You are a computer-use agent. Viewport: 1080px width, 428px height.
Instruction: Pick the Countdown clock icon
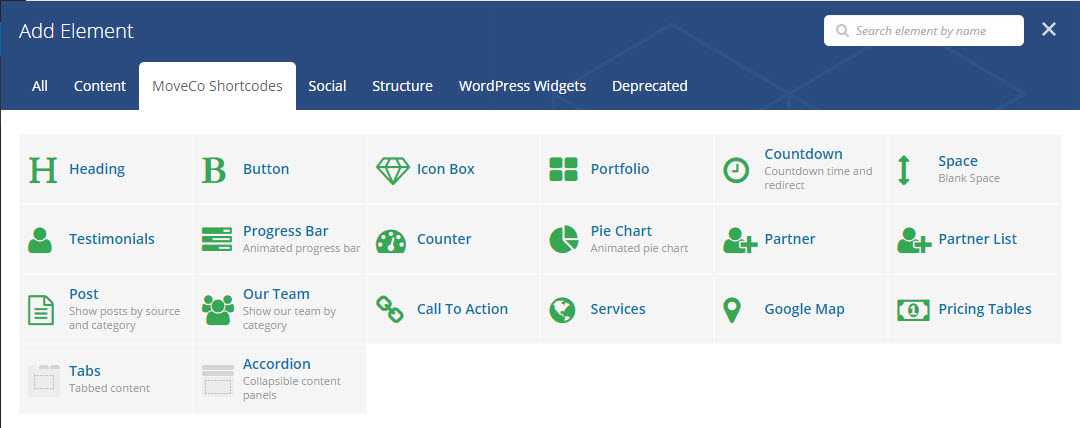pos(736,170)
